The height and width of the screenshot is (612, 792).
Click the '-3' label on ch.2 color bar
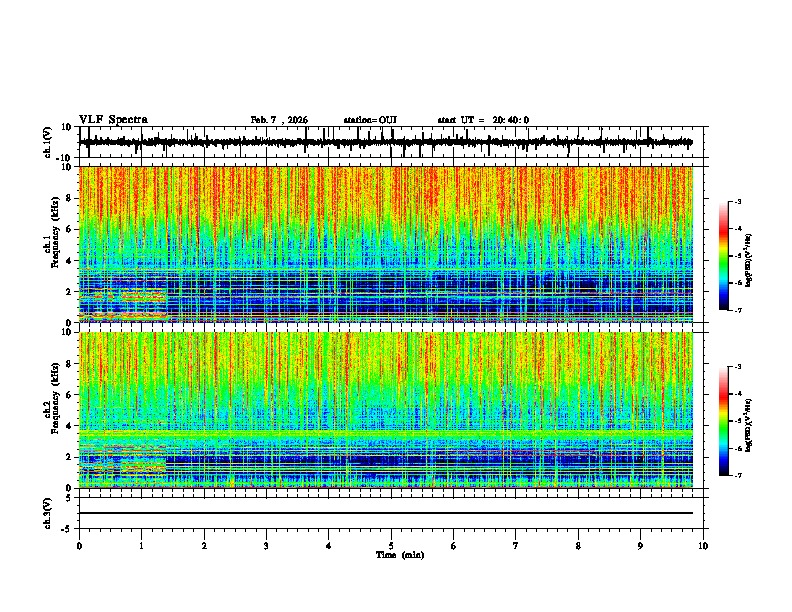click(x=737, y=367)
